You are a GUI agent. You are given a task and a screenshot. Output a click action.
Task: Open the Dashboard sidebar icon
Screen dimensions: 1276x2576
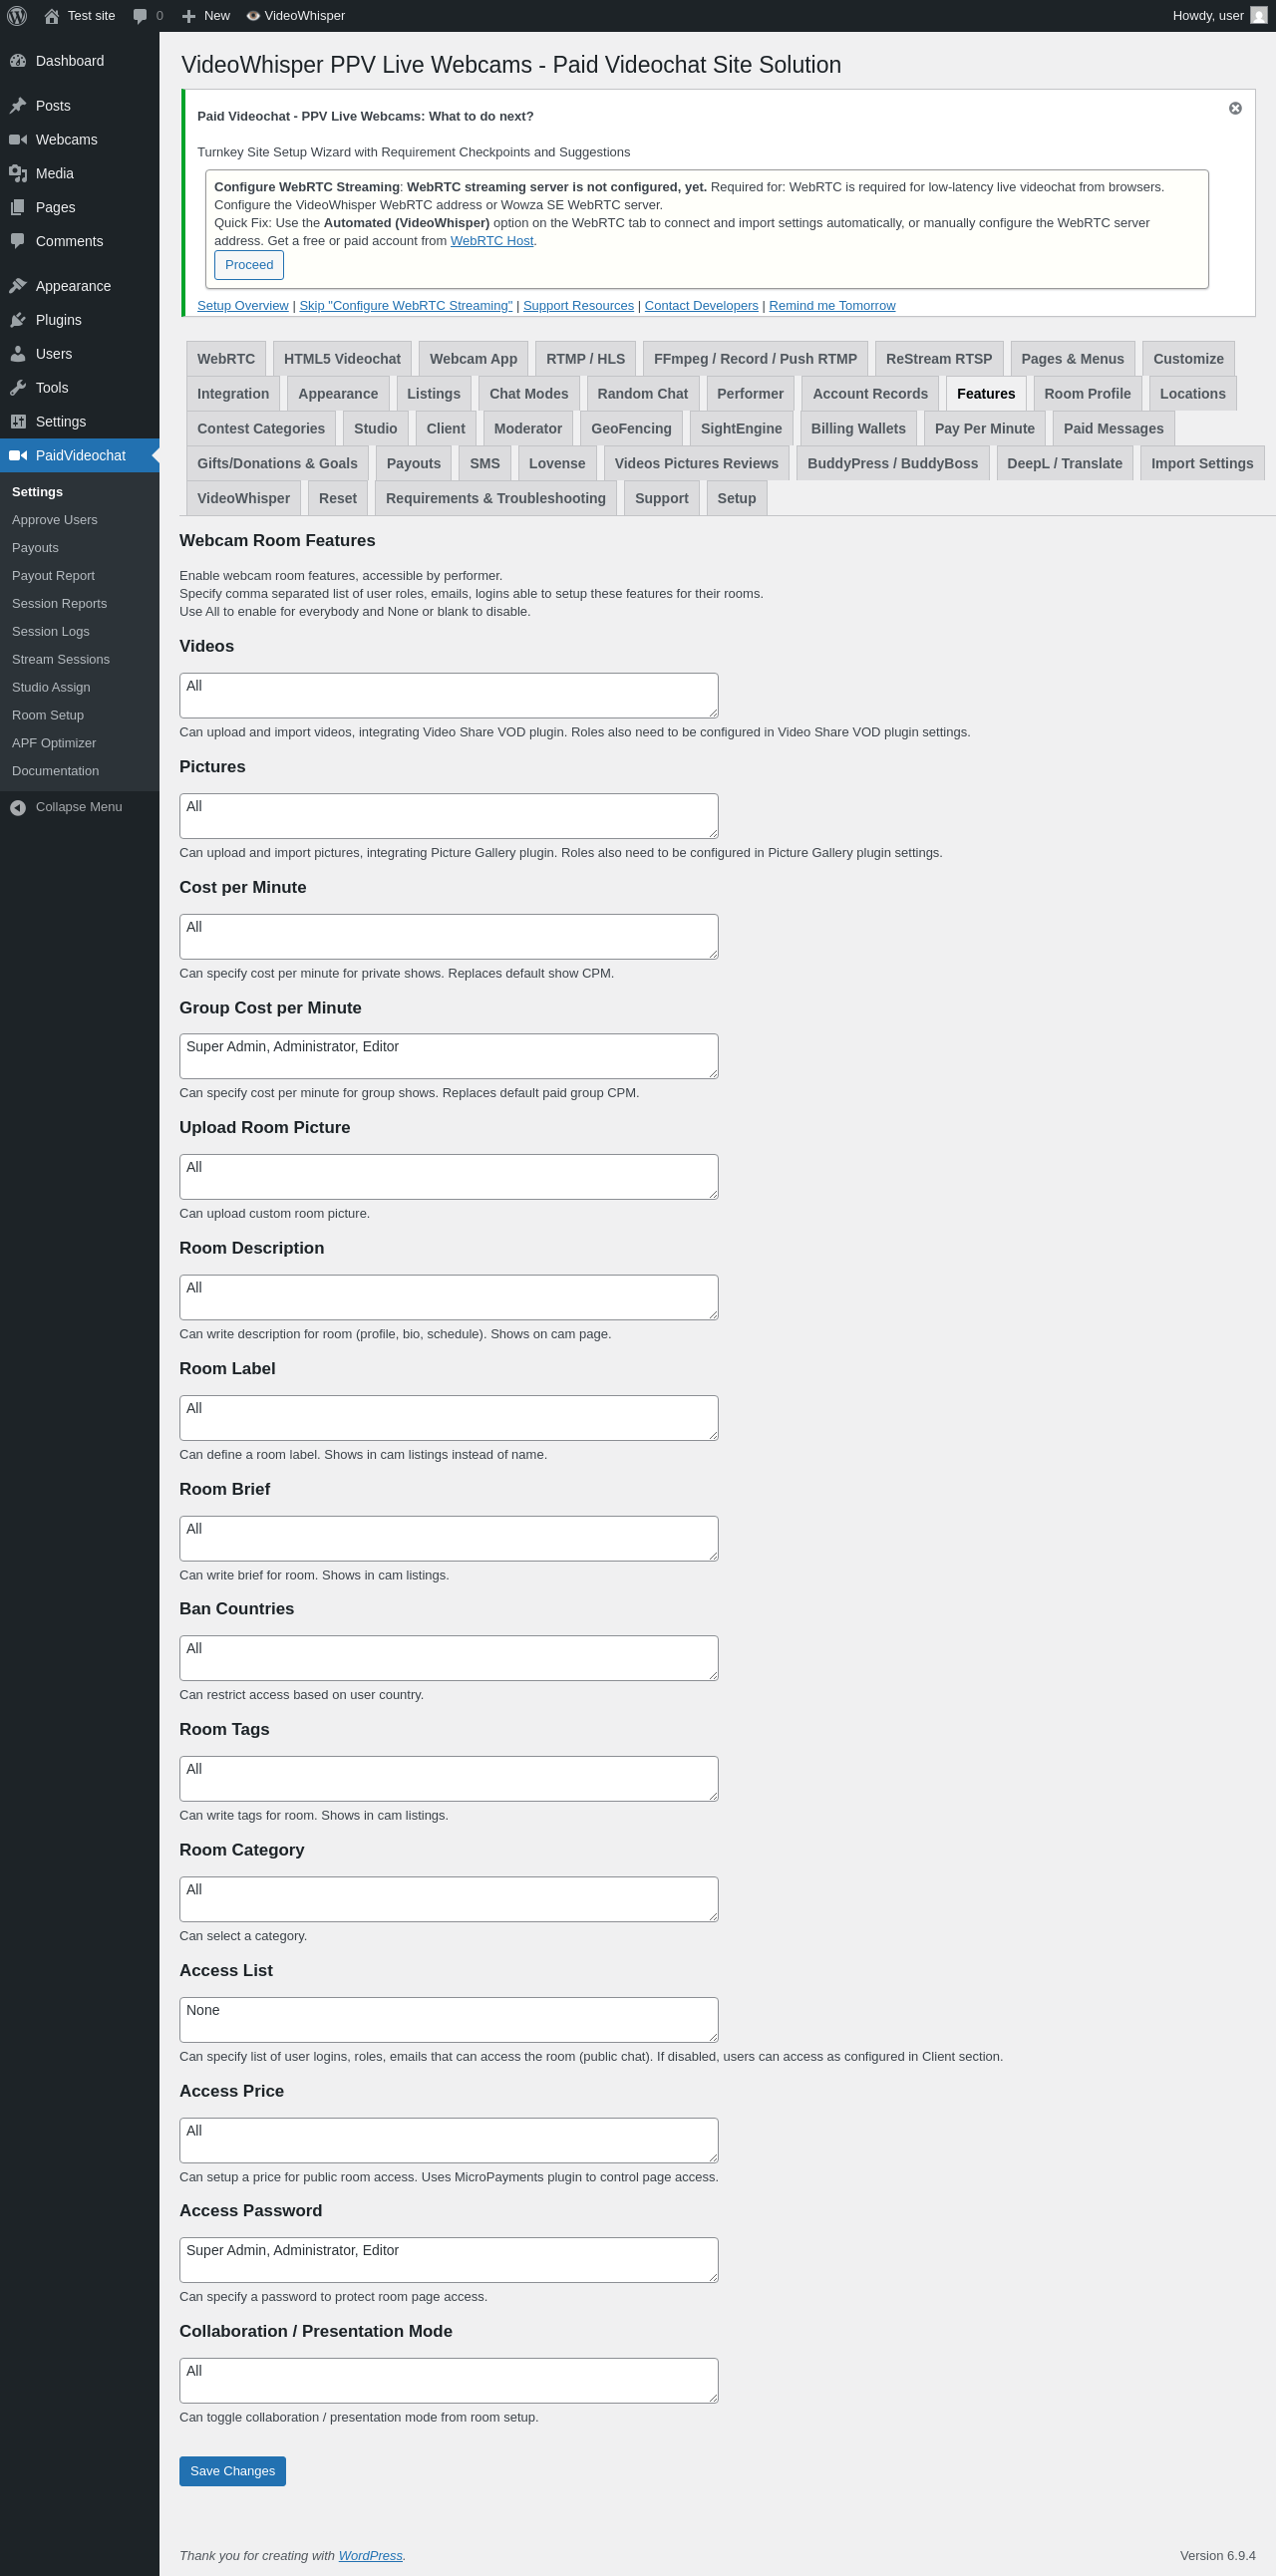pyautogui.click(x=18, y=61)
